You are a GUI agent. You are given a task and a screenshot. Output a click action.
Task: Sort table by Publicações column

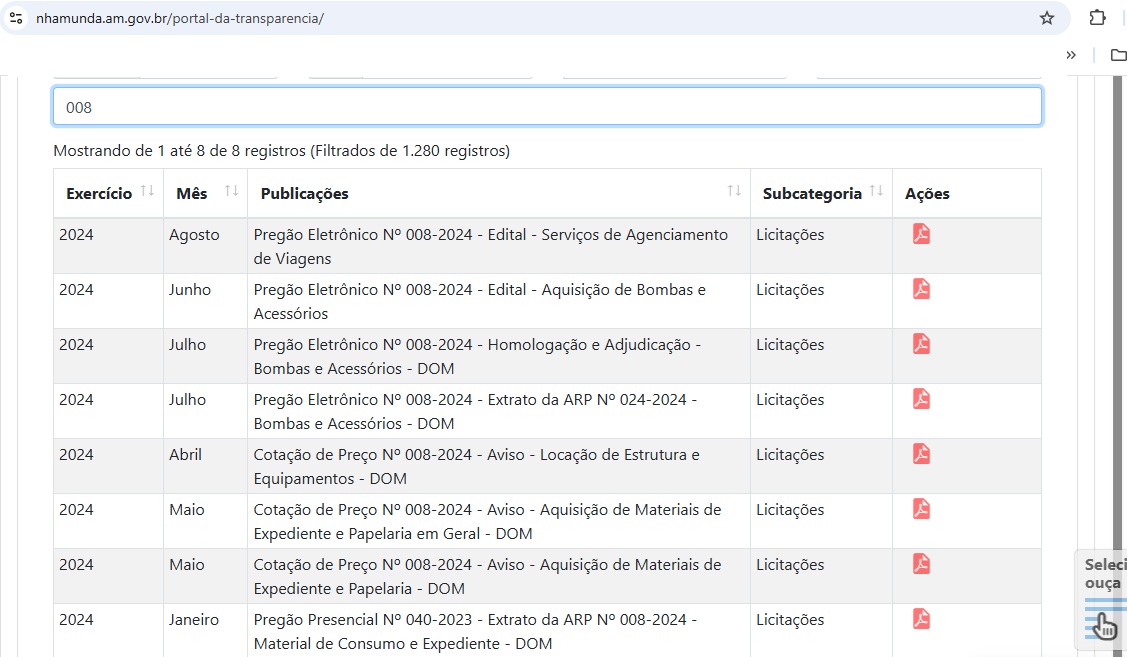tap(734, 192)
